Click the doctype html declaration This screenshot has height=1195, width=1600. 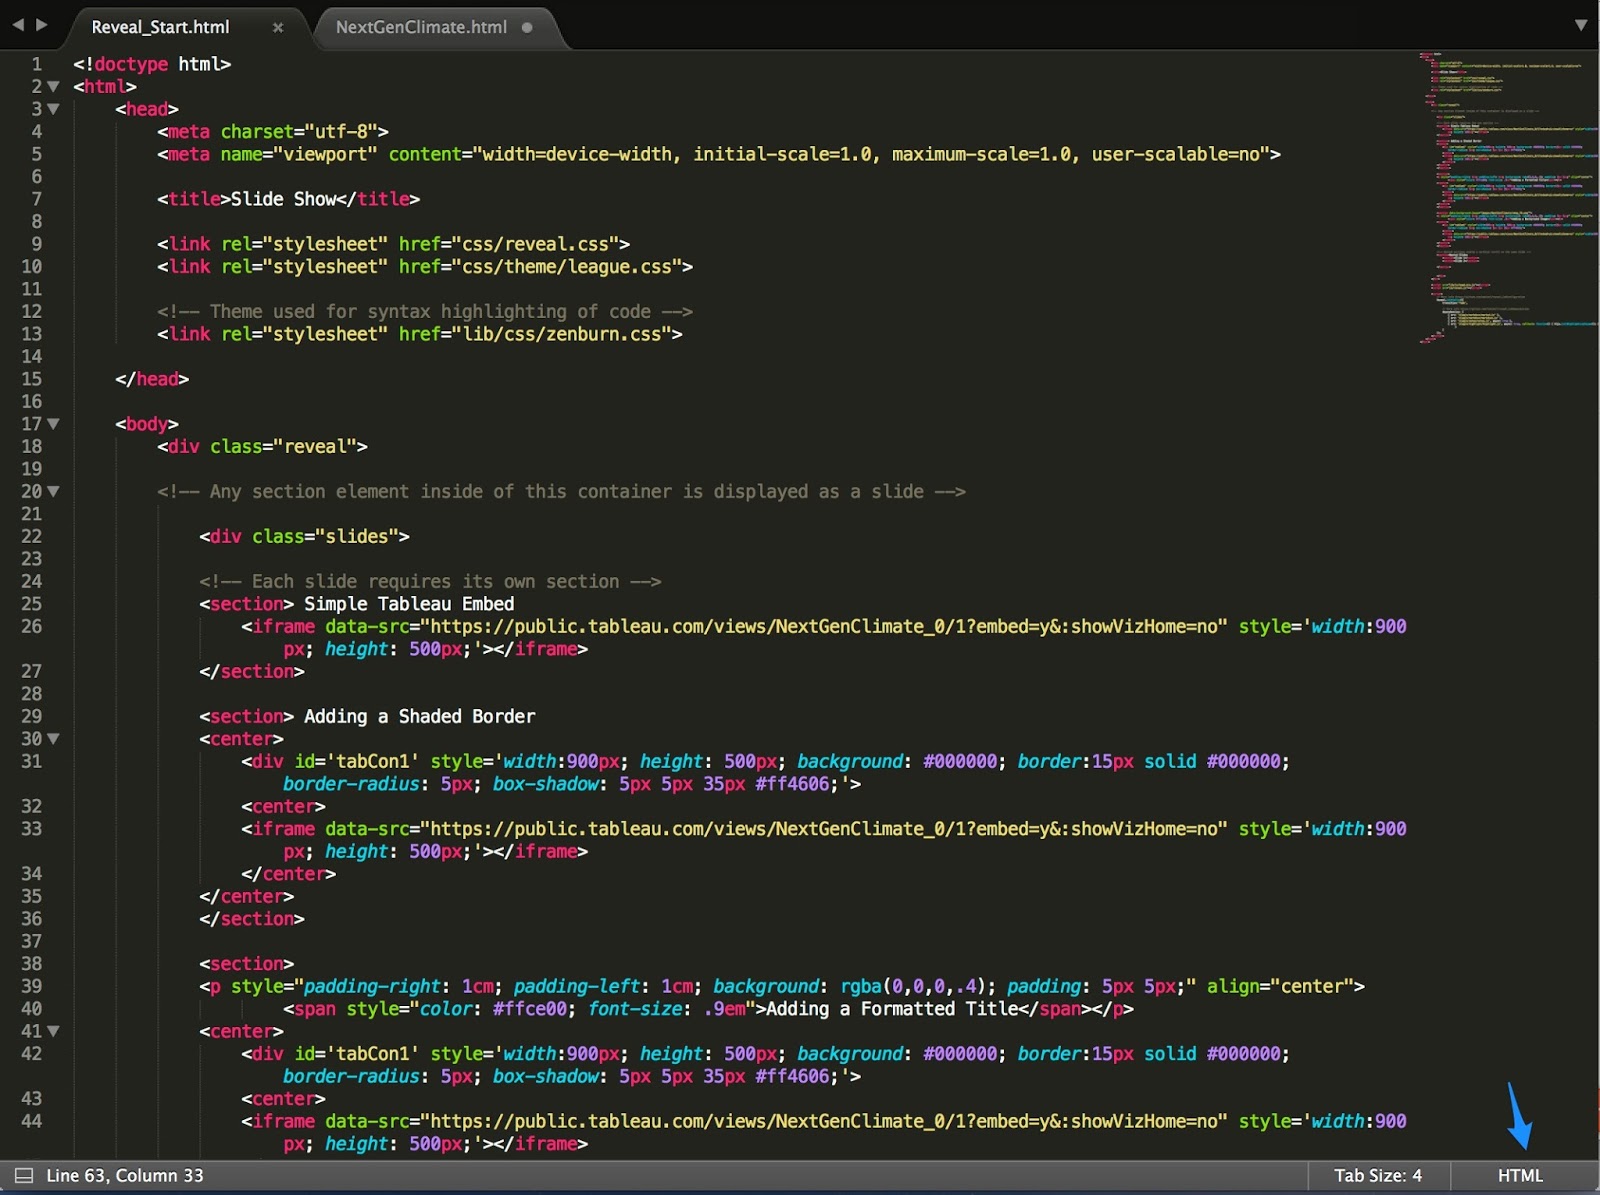pyautogui.click(x=152, y=64)
